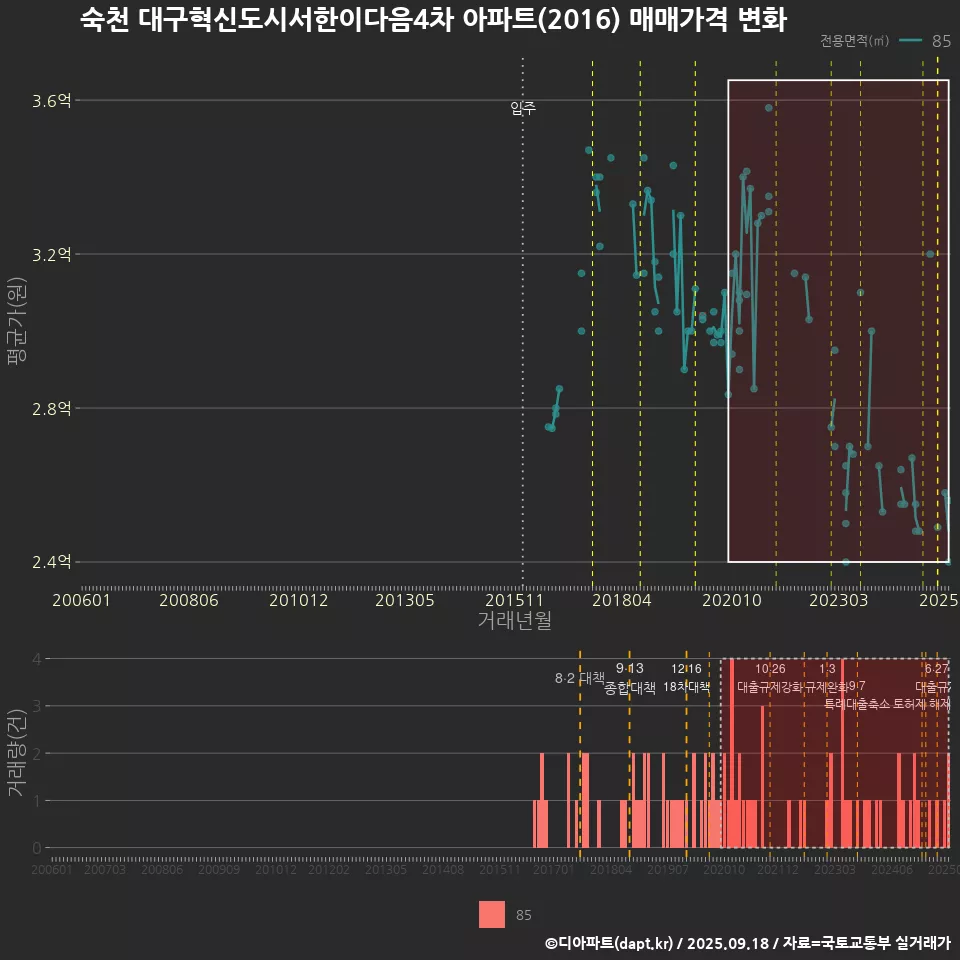Select the 2 tick on the volume axis
Screen dimensions: 960x960
[37, 753]
